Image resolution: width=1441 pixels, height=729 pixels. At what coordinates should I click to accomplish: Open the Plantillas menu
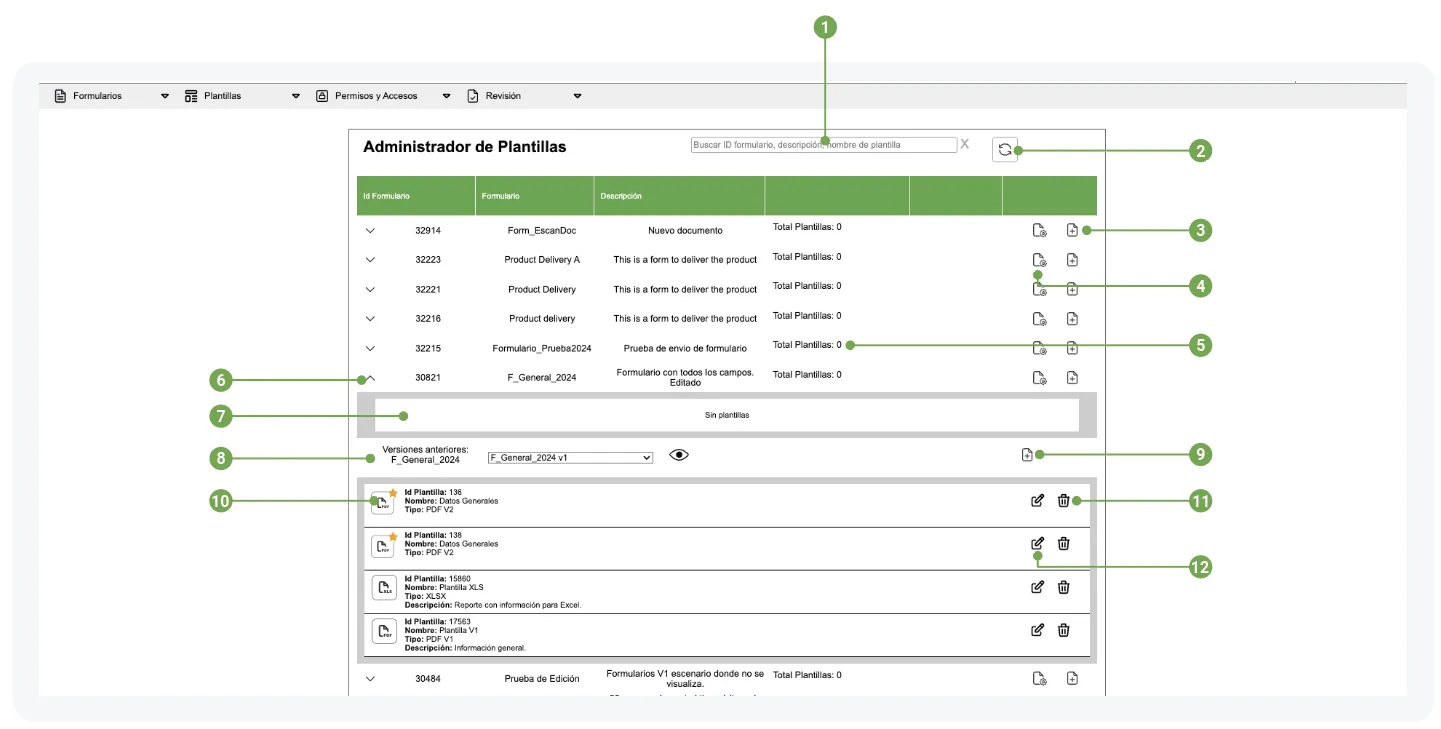243,96
